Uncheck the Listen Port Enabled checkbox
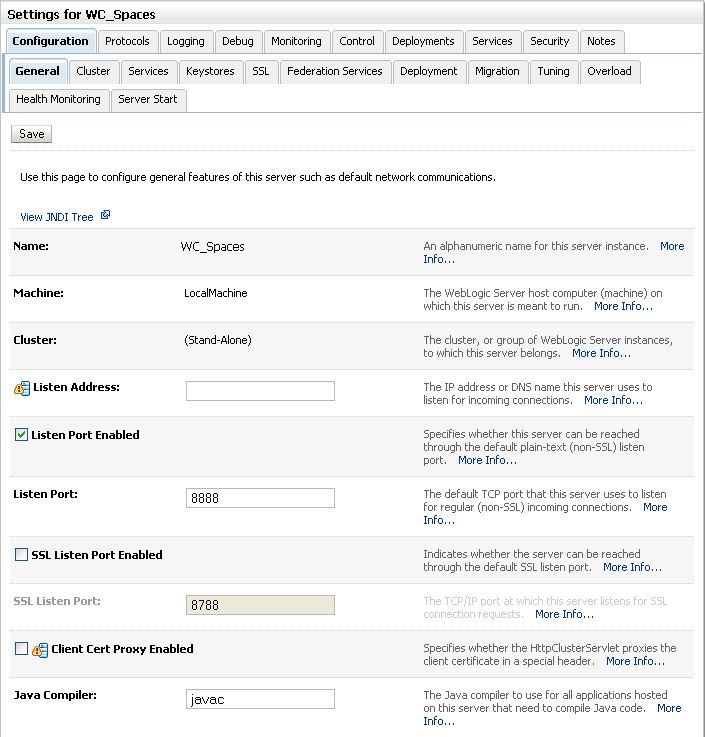 pyautogui.click(x=21, y=435)
